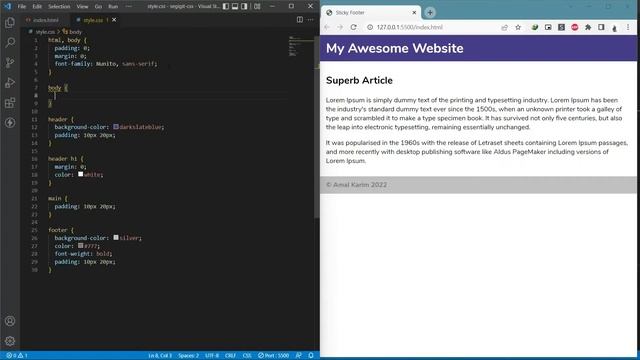Screen dimensions: 640x360
Task: Open the Chrome Extensions puzzle icon
Action: [x=588, y=27]
